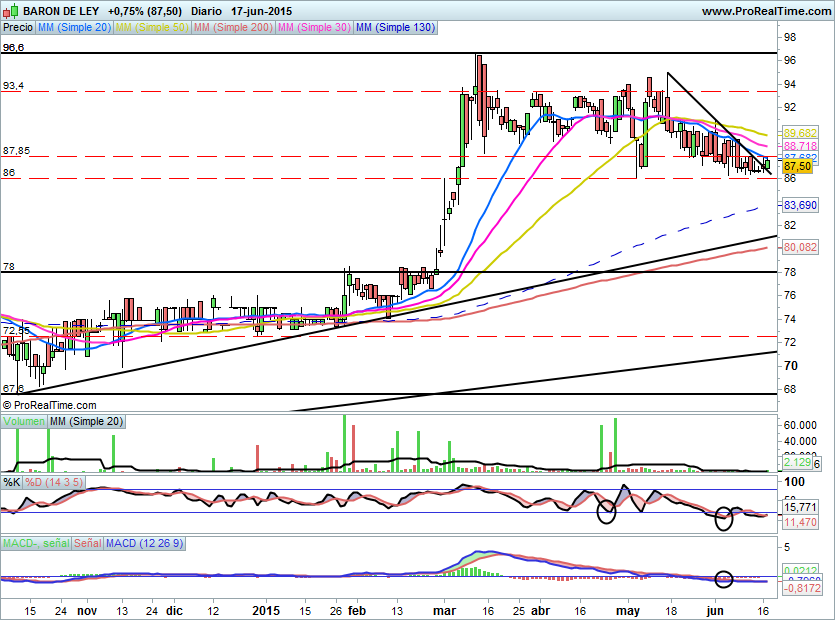Click the MM (Simple 130) legend label
This screenshot has width=835, height=620.
click(x=395, y=28)
